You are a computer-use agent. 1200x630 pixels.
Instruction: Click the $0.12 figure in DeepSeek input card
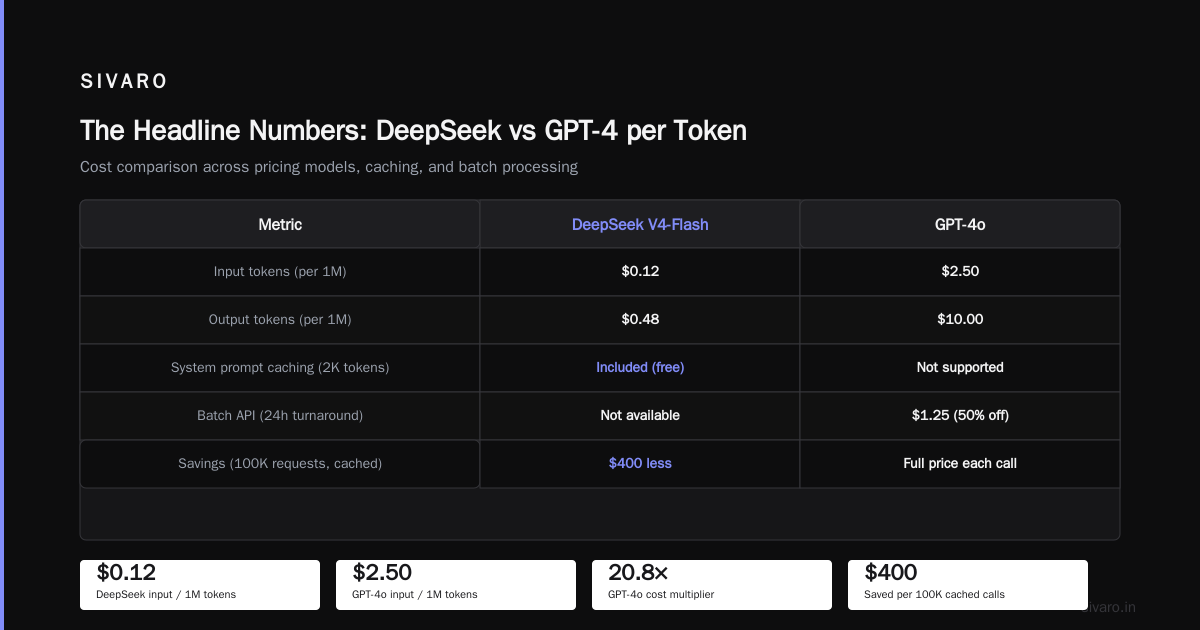coord(126,572)
